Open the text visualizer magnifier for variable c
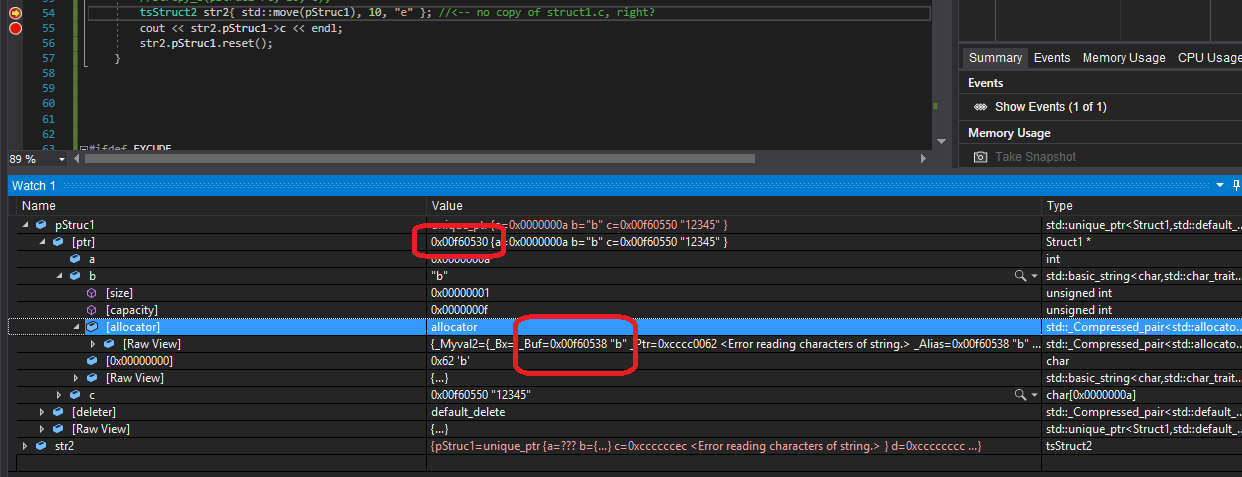Image resolution: width=1242 pixels, height=477 pixels. click(1020, 395)
